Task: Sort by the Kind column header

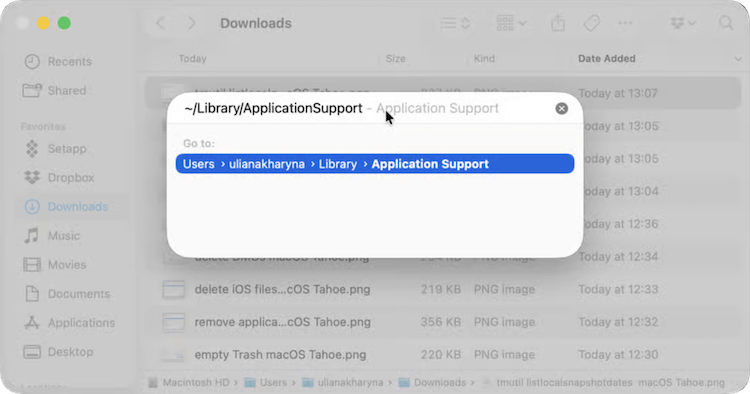Action: [484, 59]
